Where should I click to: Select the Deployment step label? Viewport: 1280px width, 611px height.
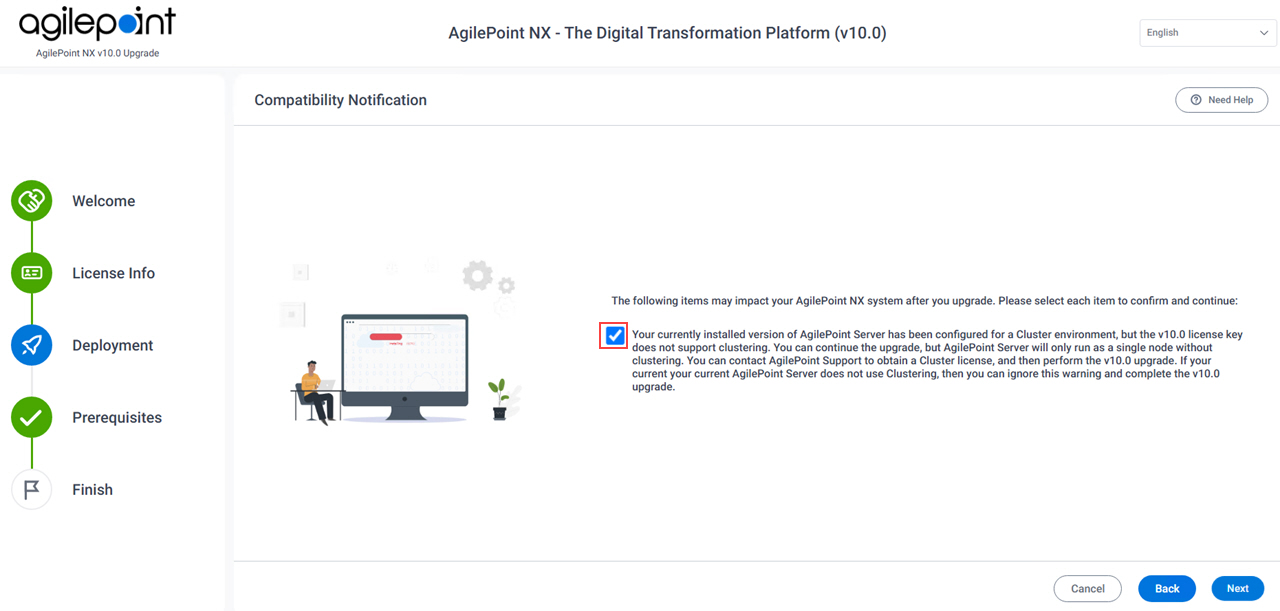coord(113,345)
